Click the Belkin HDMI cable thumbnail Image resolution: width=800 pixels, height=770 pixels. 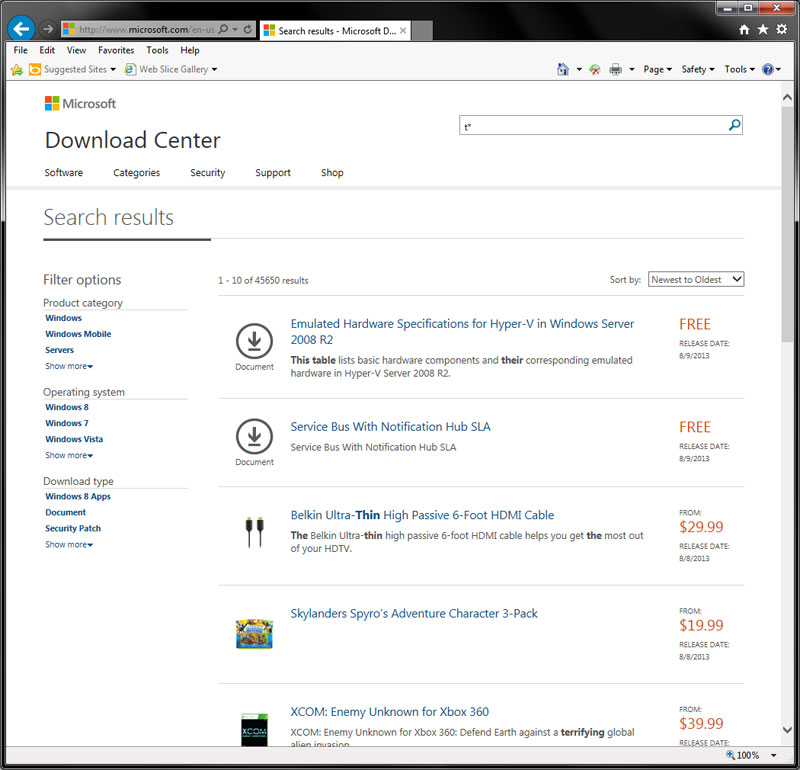(255, 532)
